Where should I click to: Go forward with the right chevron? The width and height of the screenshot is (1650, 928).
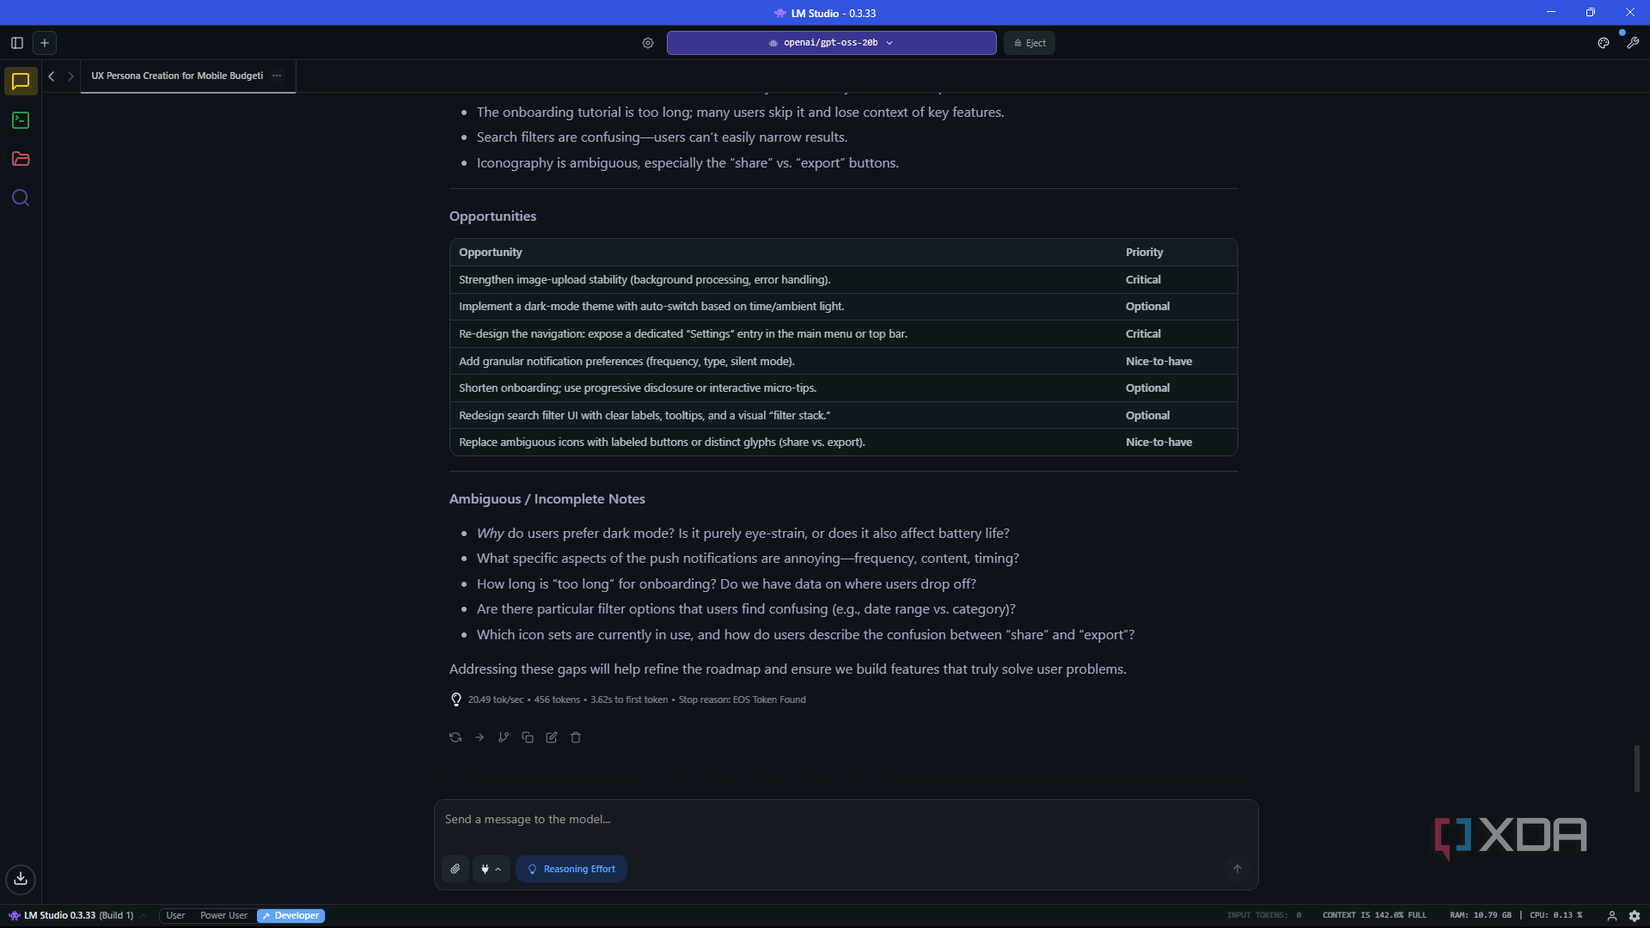(71, 76)
